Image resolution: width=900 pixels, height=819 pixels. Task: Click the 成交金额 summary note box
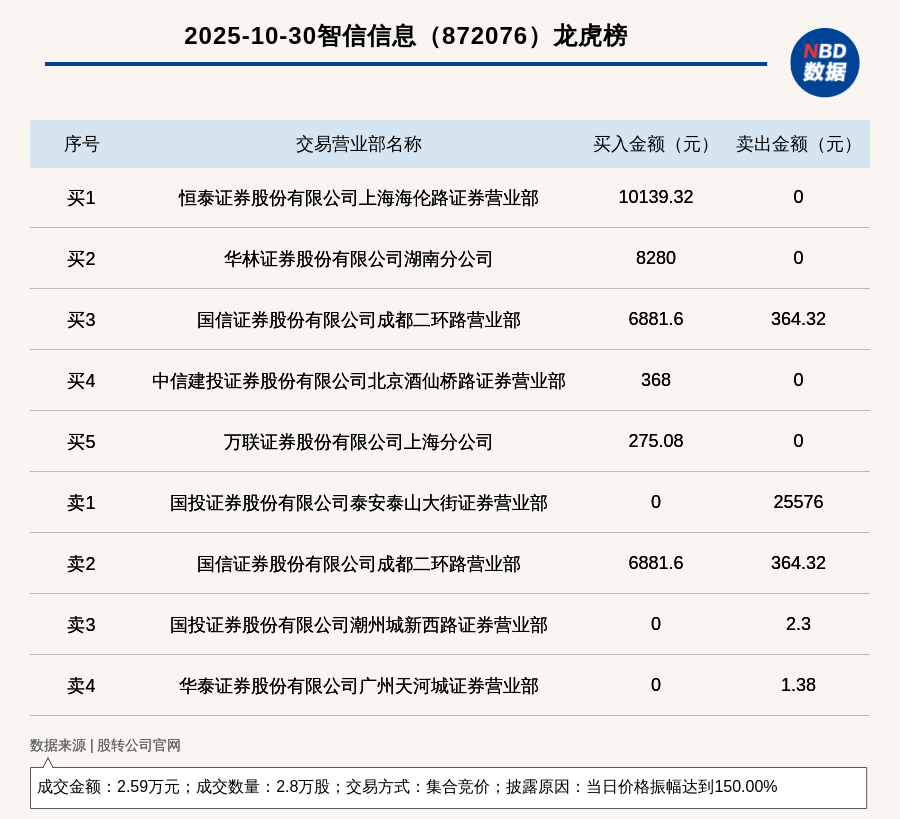448,787
